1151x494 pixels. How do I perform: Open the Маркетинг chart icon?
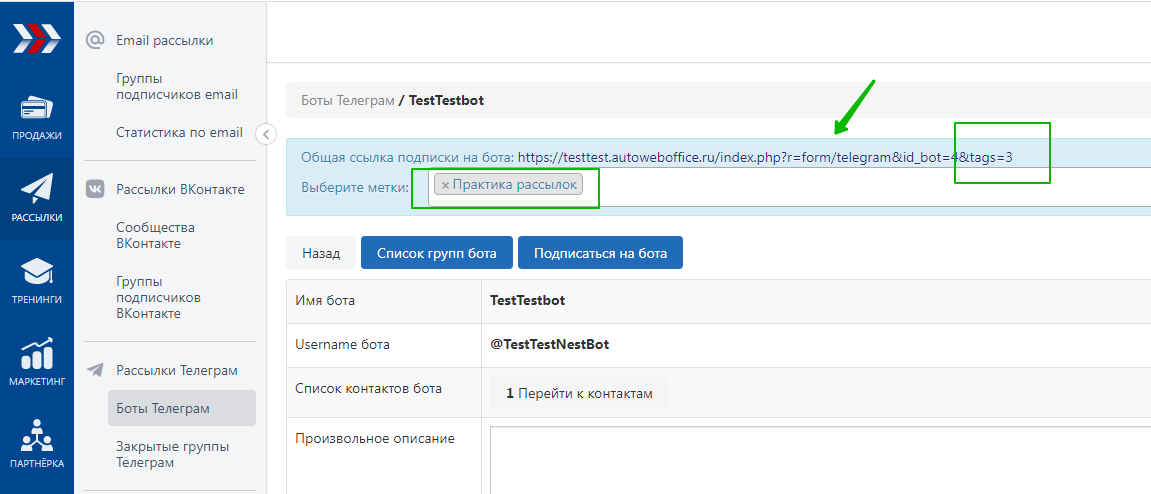37,354
